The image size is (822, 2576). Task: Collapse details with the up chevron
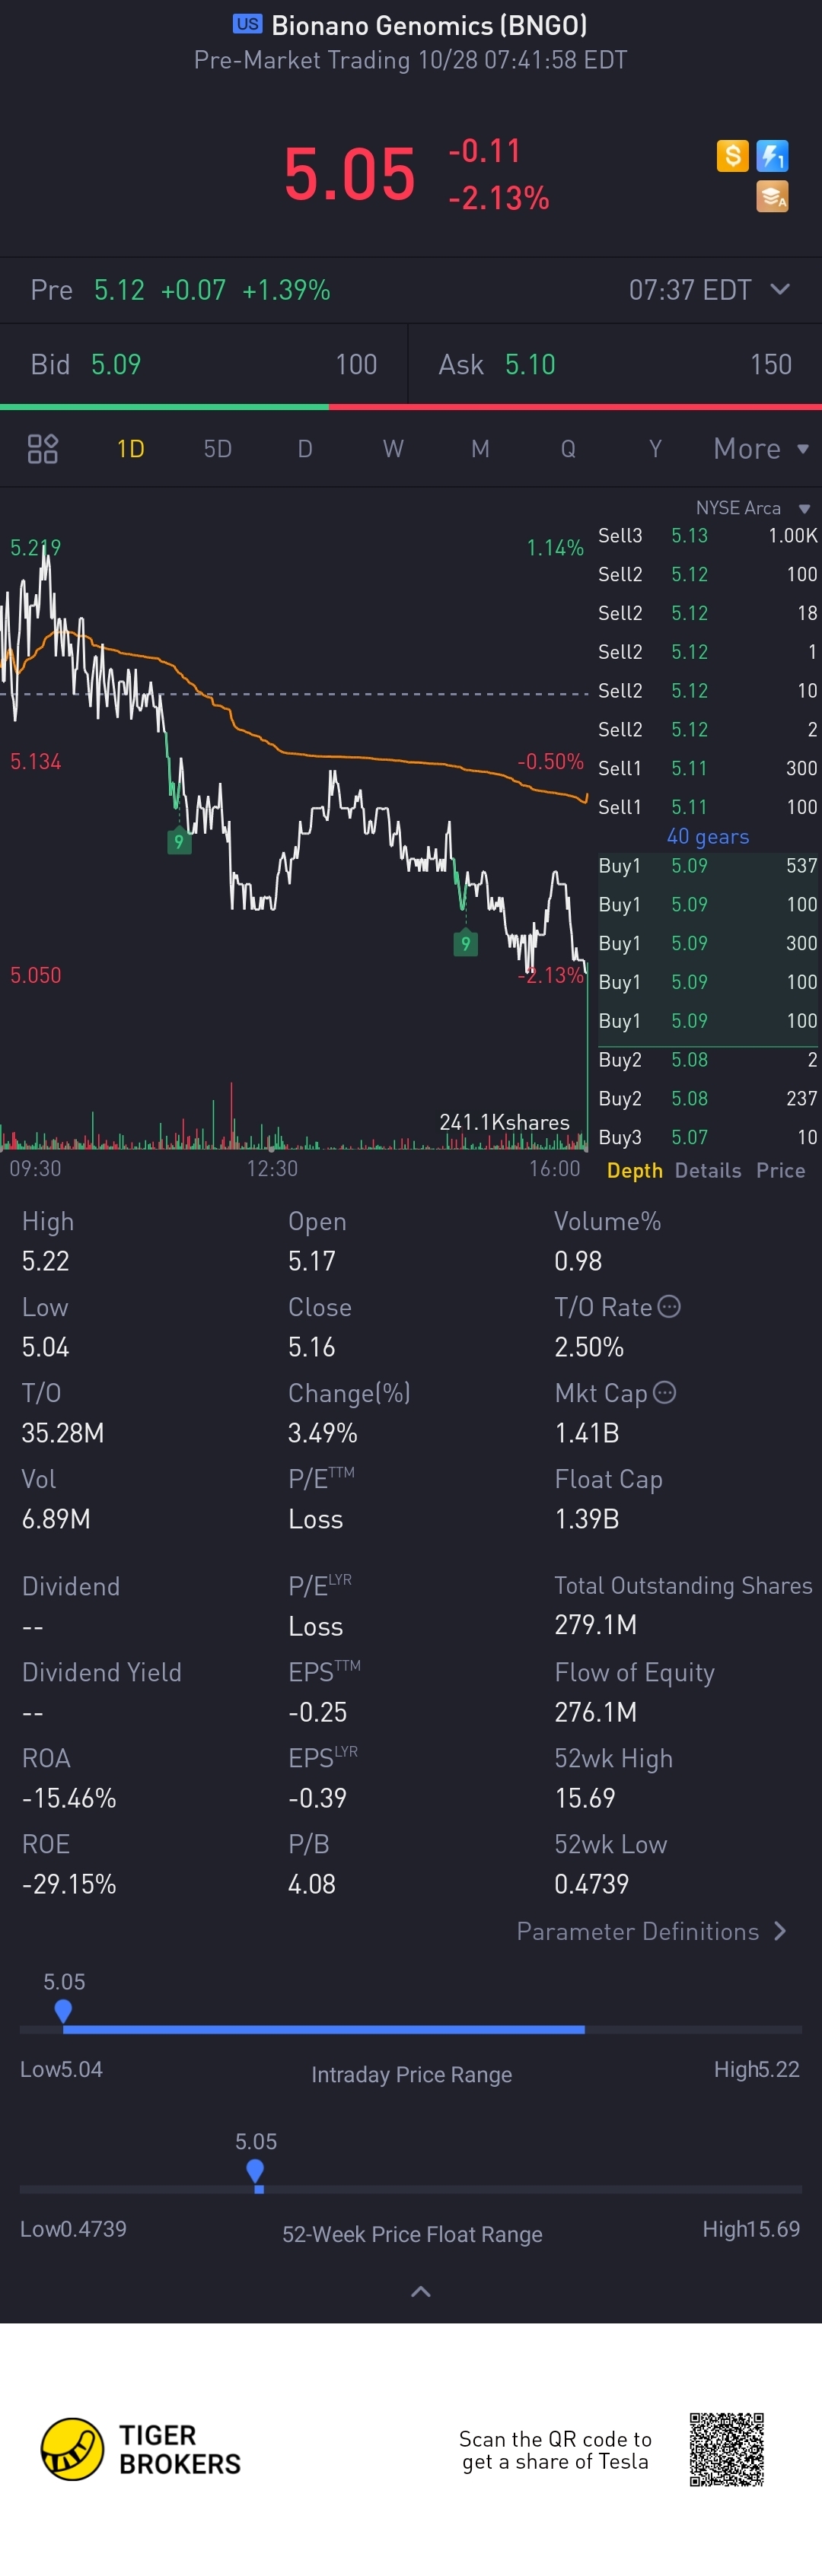pyautogui.click(x=421, y=2291)
